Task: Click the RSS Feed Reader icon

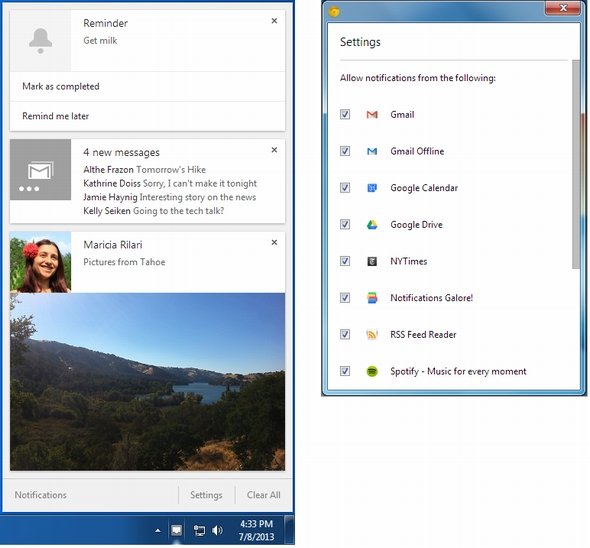Action: (372, 335)
